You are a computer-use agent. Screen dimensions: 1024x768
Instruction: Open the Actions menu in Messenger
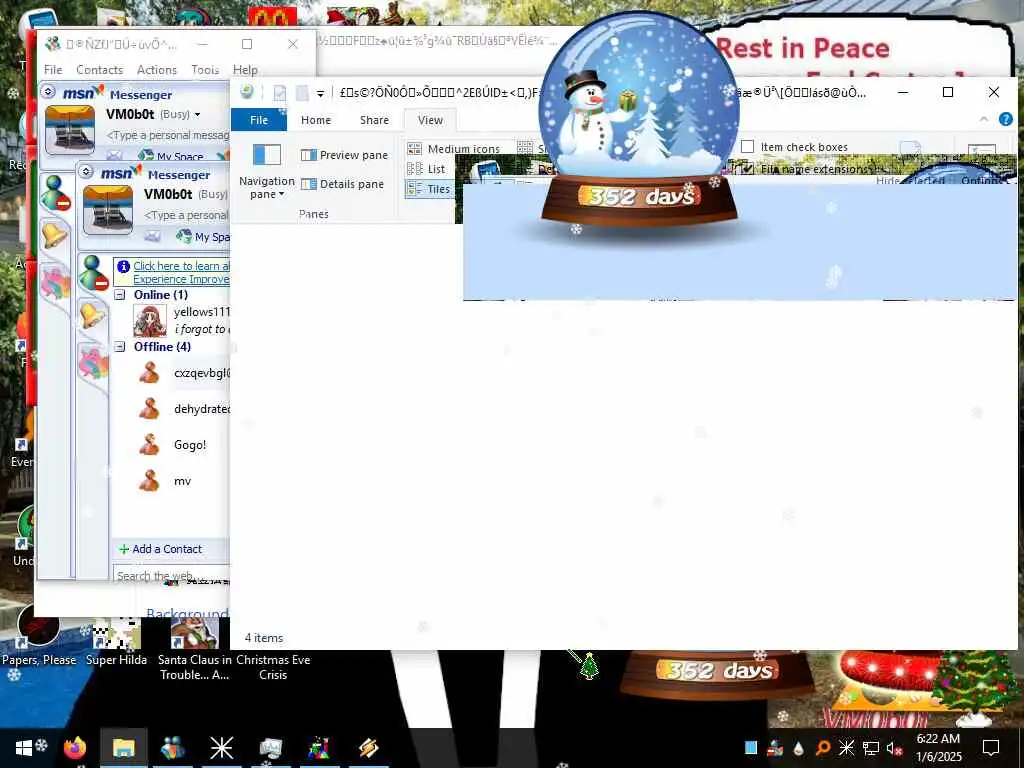[157, 69]
